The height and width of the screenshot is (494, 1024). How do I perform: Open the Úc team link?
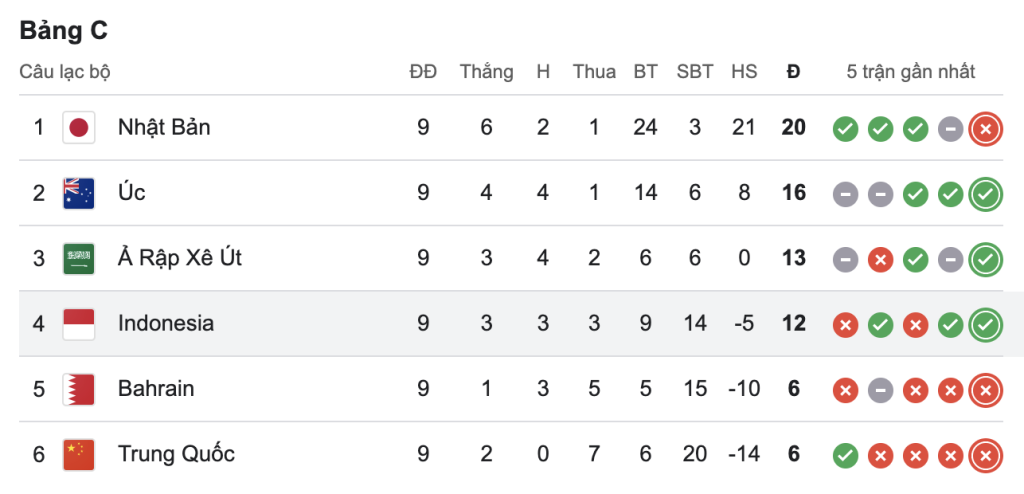pos(132,193)
